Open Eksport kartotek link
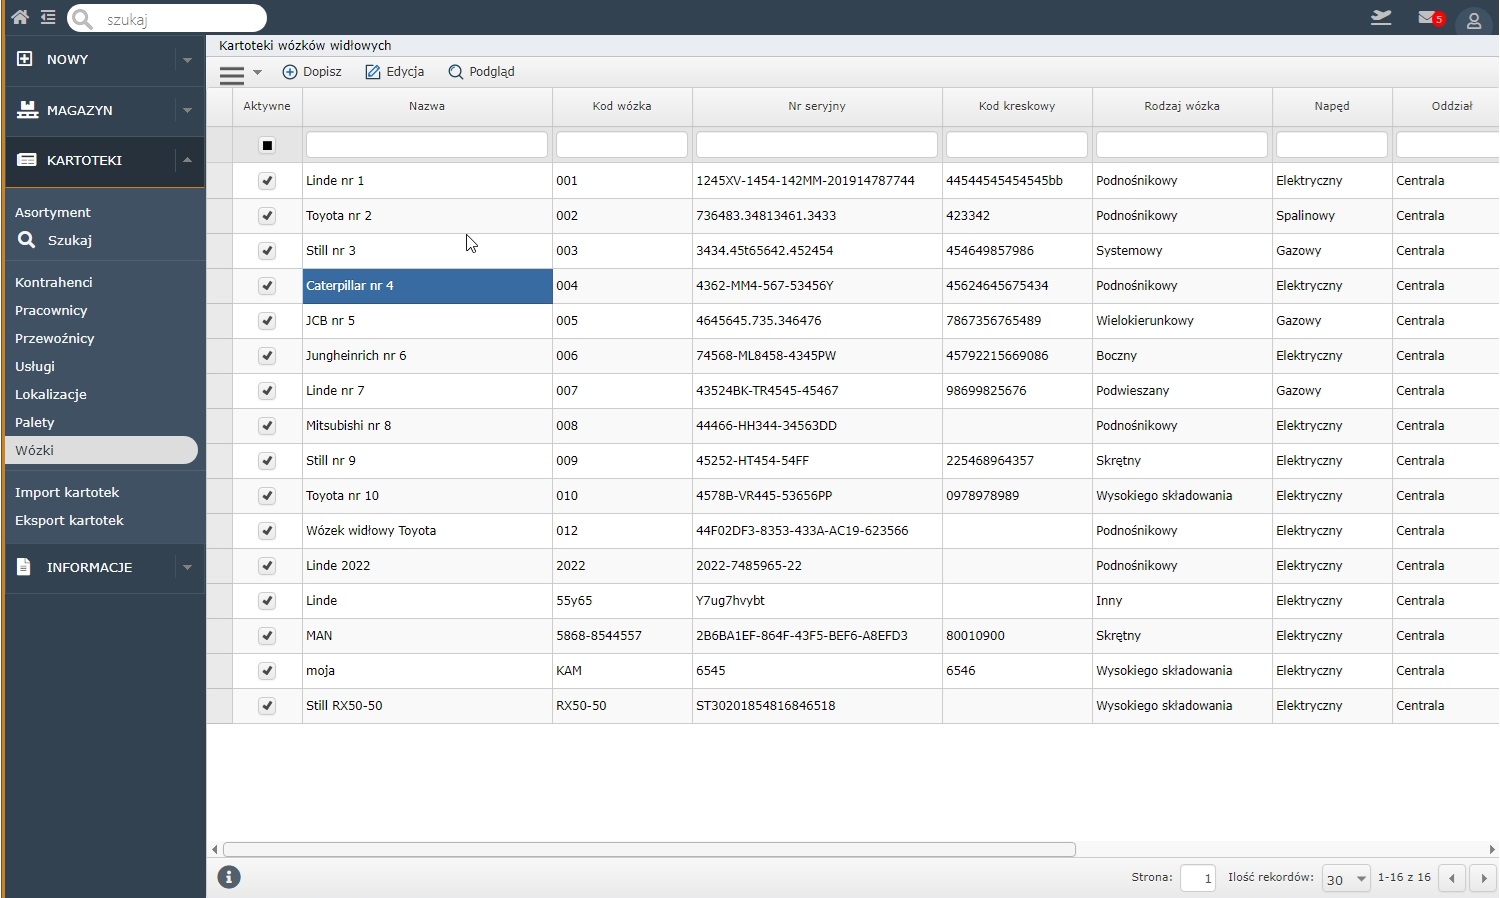The height and width of the screenshot is (898, 1500). coord(70,520)
